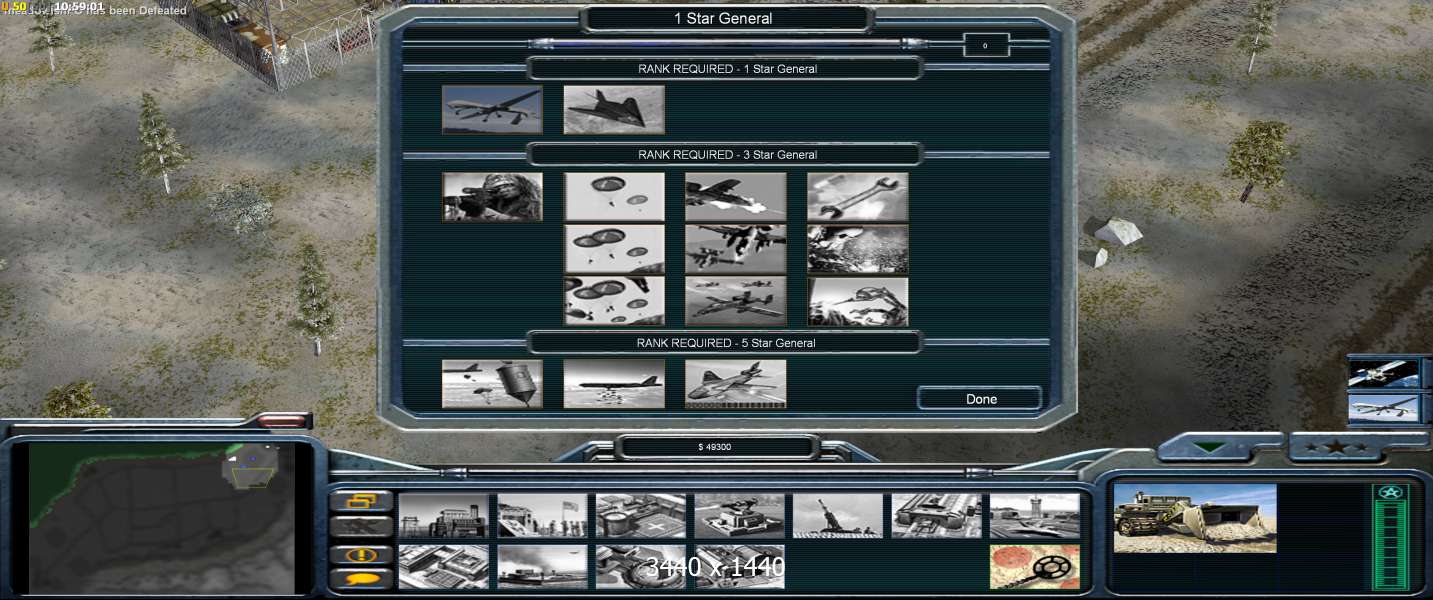Build the Barracks with flag
Screen dimensions: 1433x600
[542, 516]
